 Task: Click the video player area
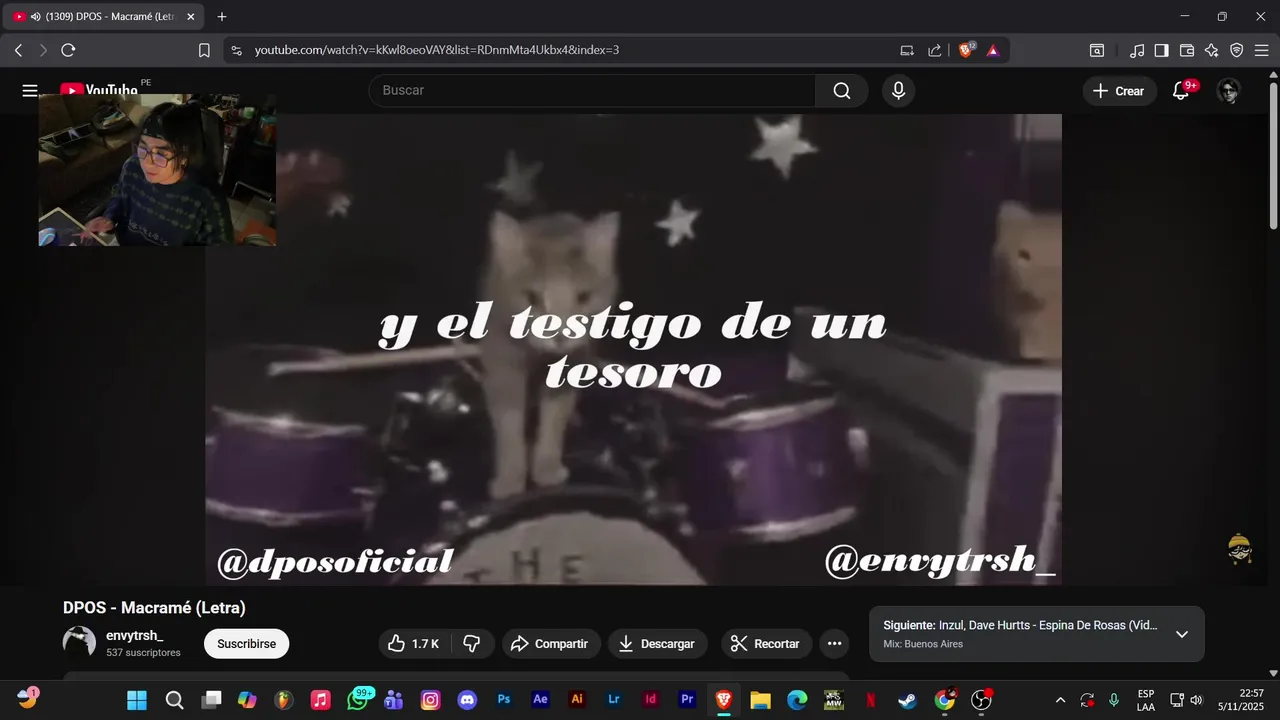(633, 349)
